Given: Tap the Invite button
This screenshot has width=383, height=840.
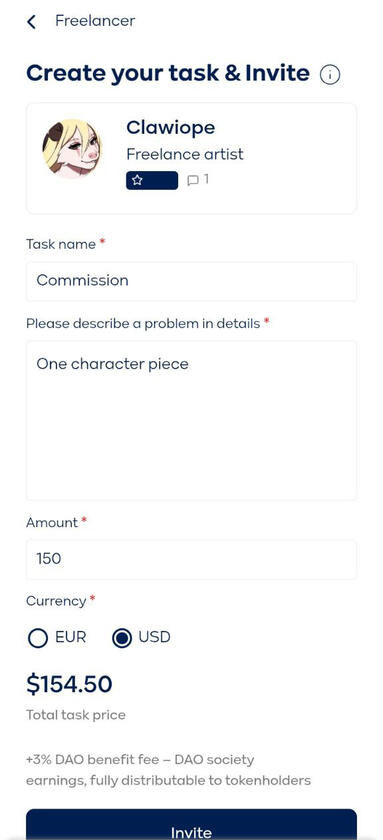Looking at the screenshot, I should [191, 824].
